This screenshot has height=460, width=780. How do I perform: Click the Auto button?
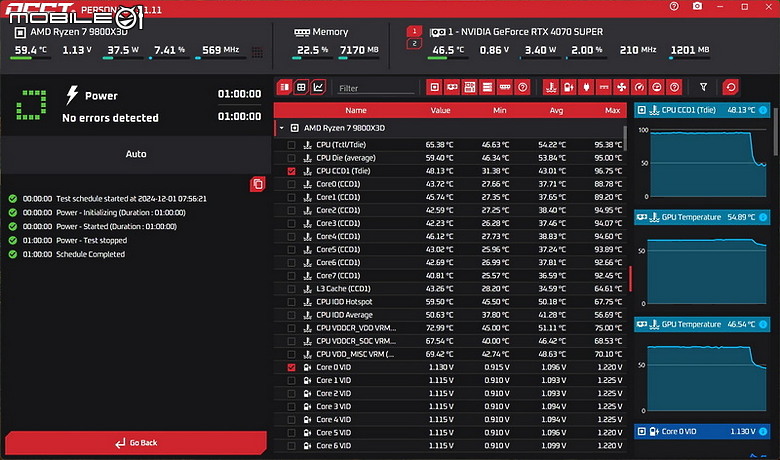point(136,154)
